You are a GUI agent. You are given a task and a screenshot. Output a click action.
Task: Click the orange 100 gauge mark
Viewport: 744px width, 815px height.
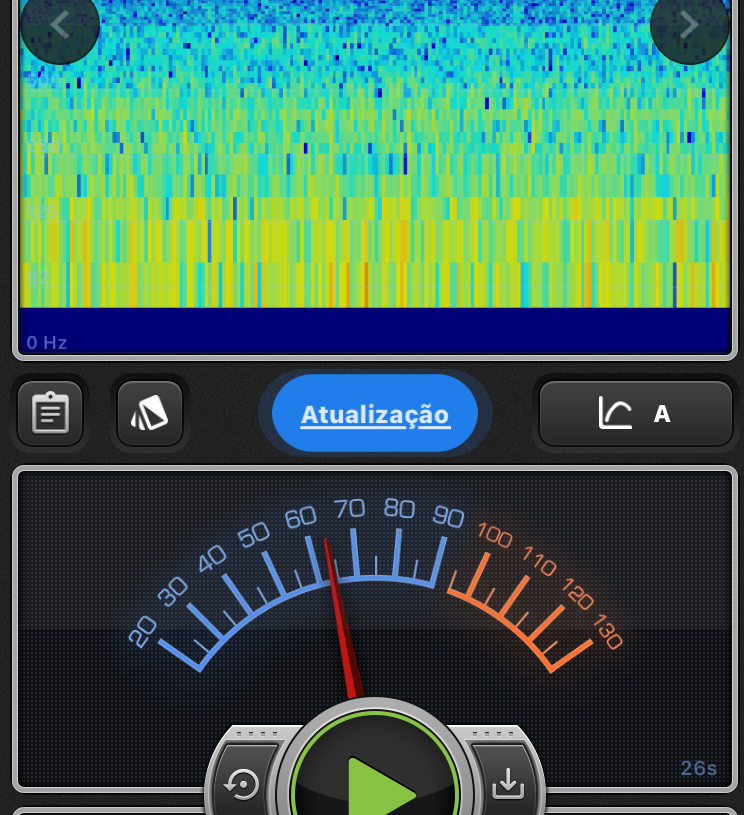pyautogui.click(x=495, y=535)
